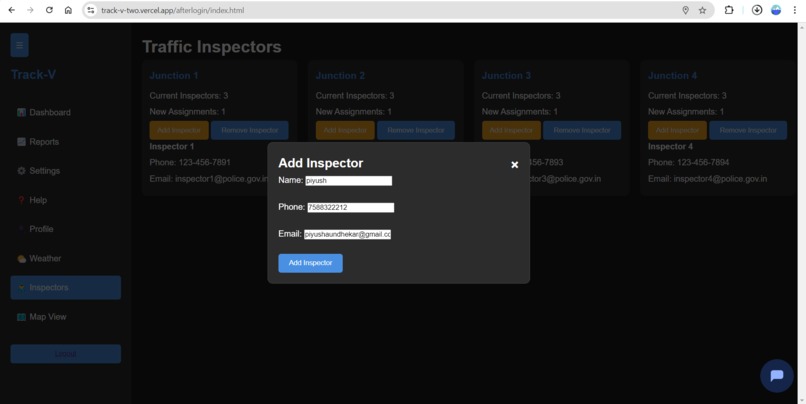Click the browser address bar URL
Image resolution: width=806 pixels, height=404 pixels.
[173, 10]
